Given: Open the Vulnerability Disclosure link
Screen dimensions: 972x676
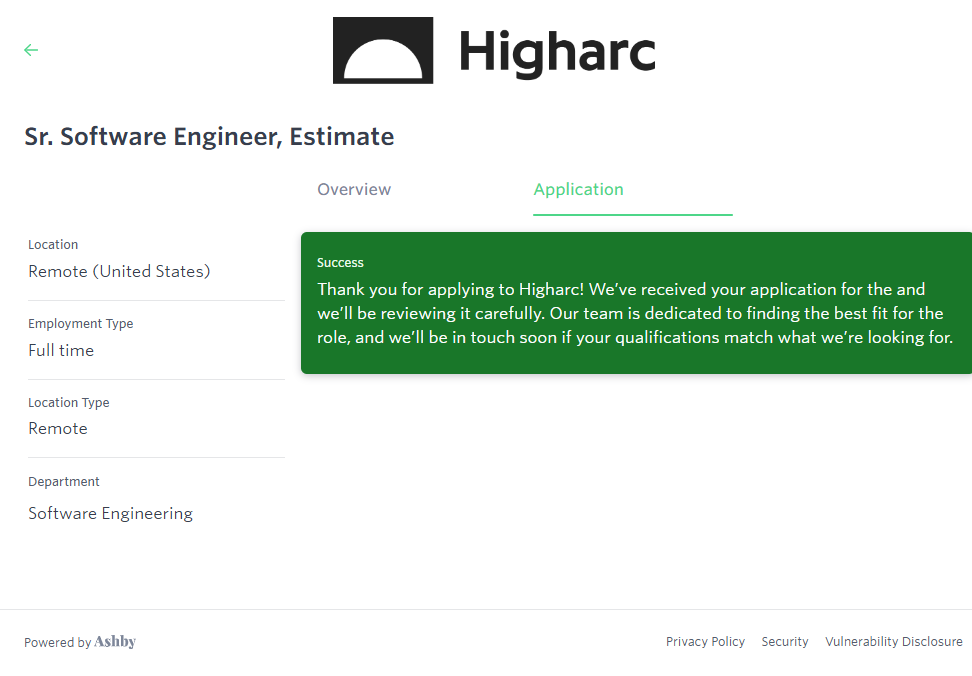Looking at the screenshot, I should click(x=893, y=642).
